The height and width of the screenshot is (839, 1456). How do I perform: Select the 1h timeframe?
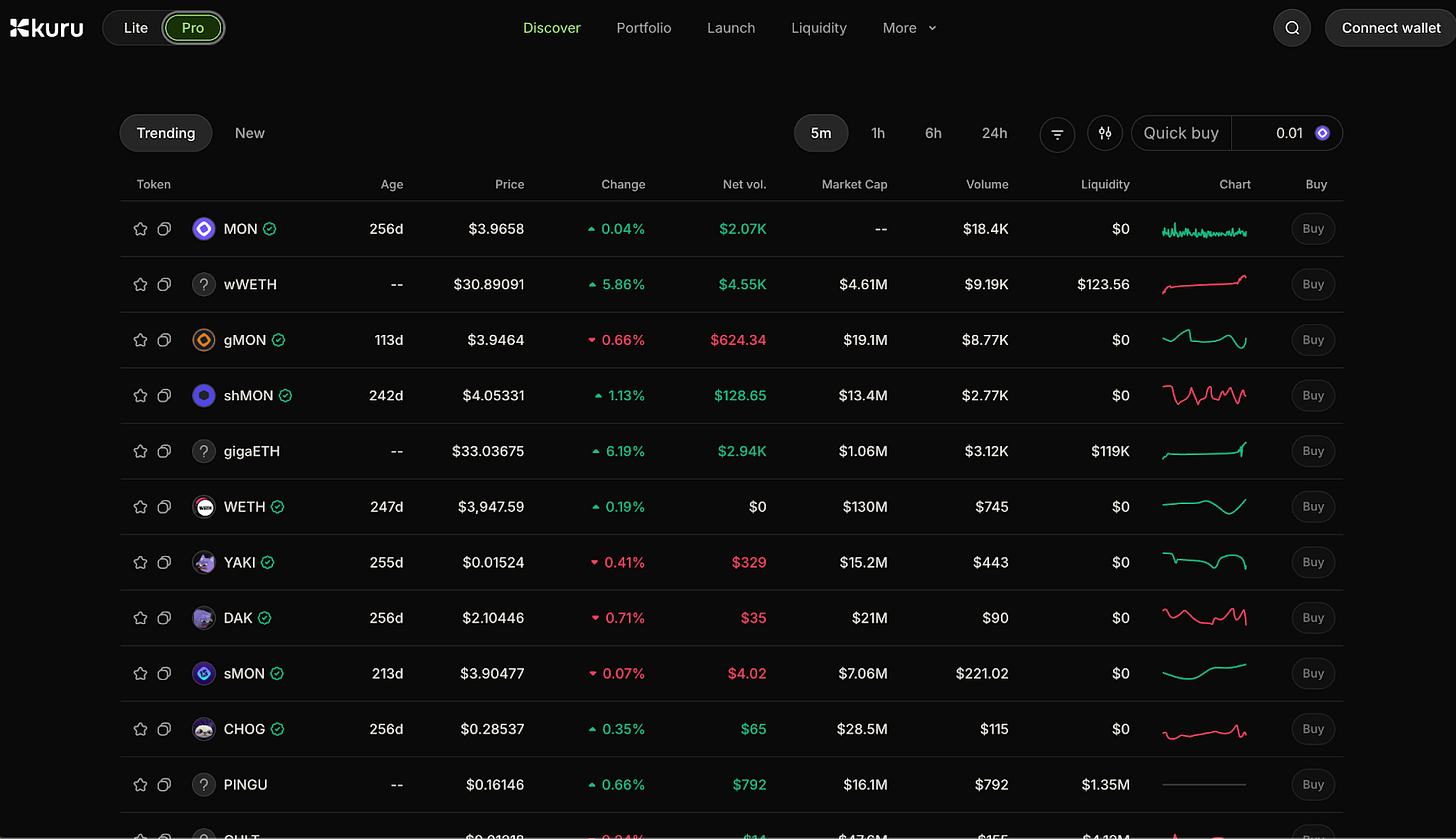pos(878,133)
